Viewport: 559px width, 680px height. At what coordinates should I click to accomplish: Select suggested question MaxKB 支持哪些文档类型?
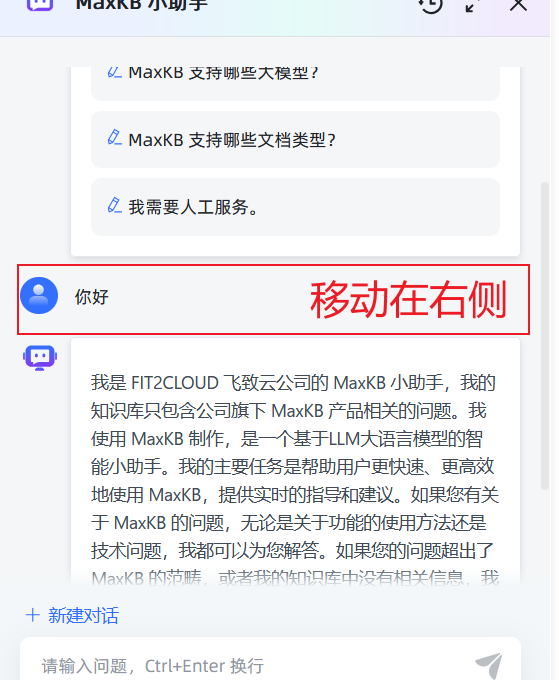[295, 140]
